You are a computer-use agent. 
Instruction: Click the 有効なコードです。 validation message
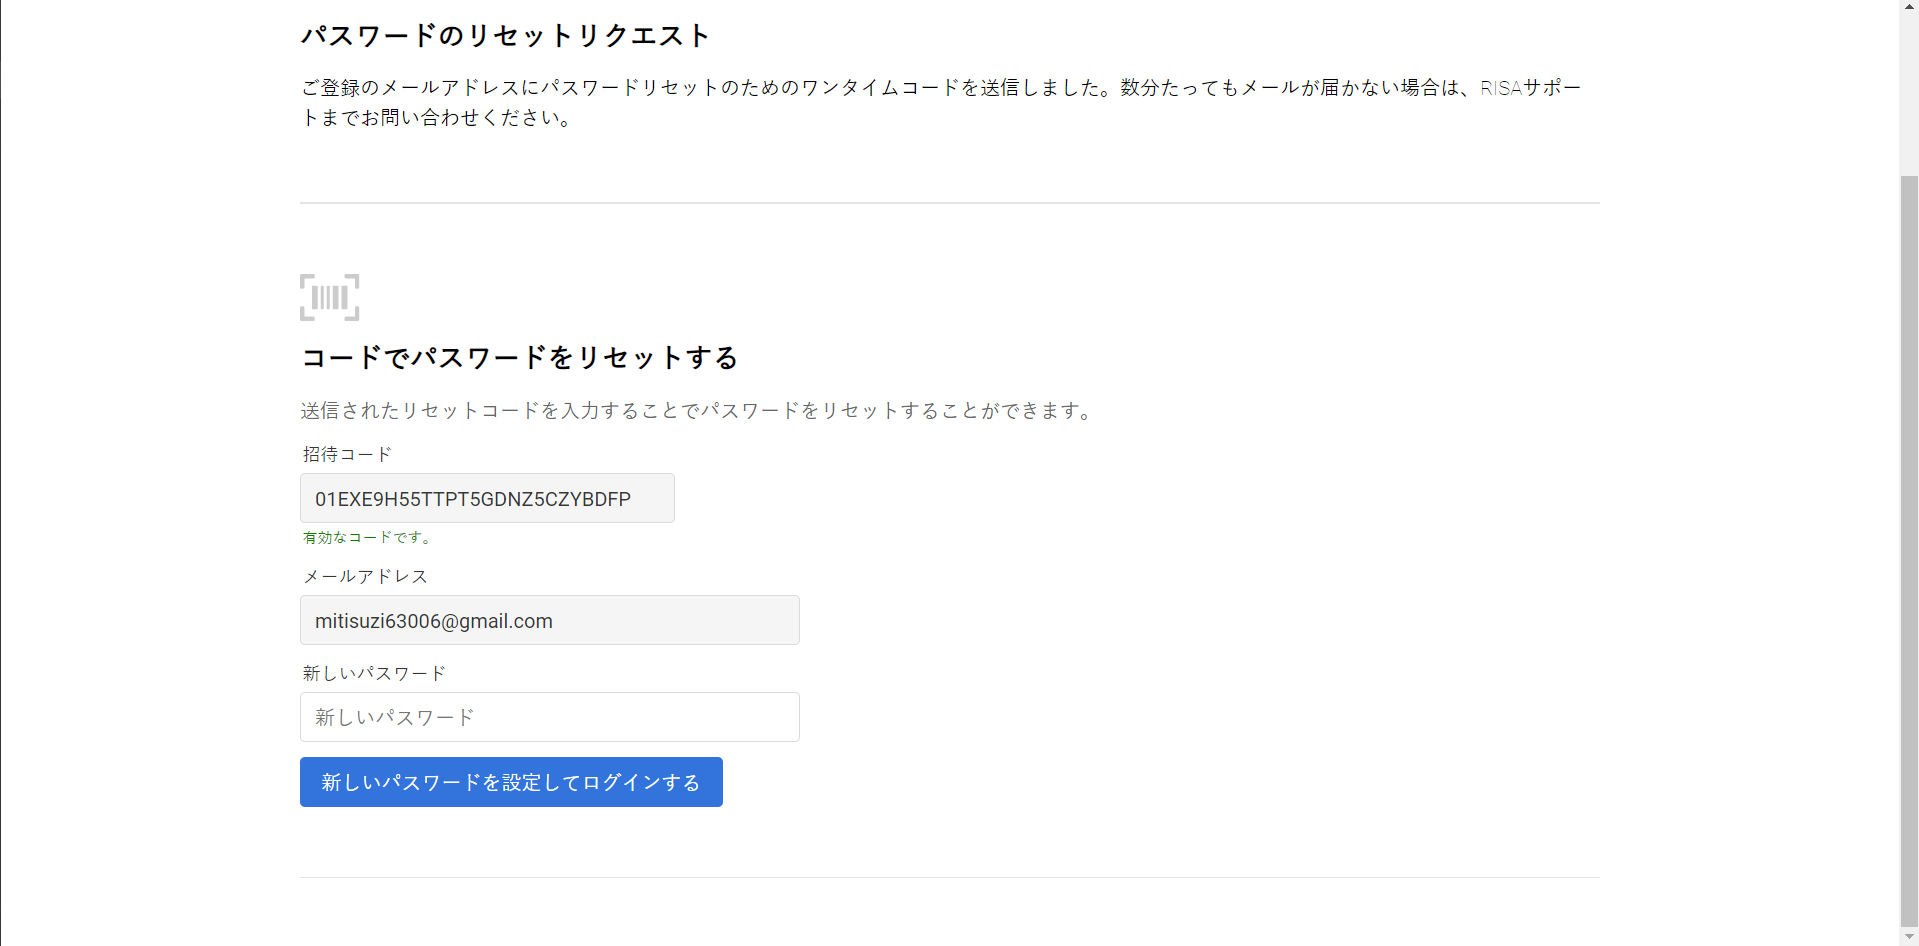pyautogui.click(x=368, y=537)
